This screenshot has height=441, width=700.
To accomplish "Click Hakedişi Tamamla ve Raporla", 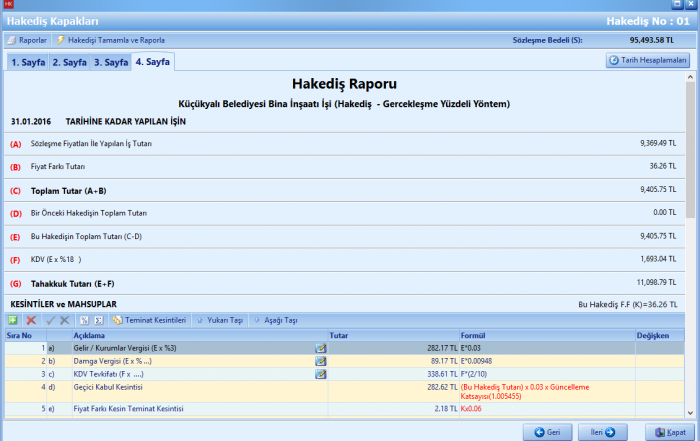I will (x=110, y=40).
